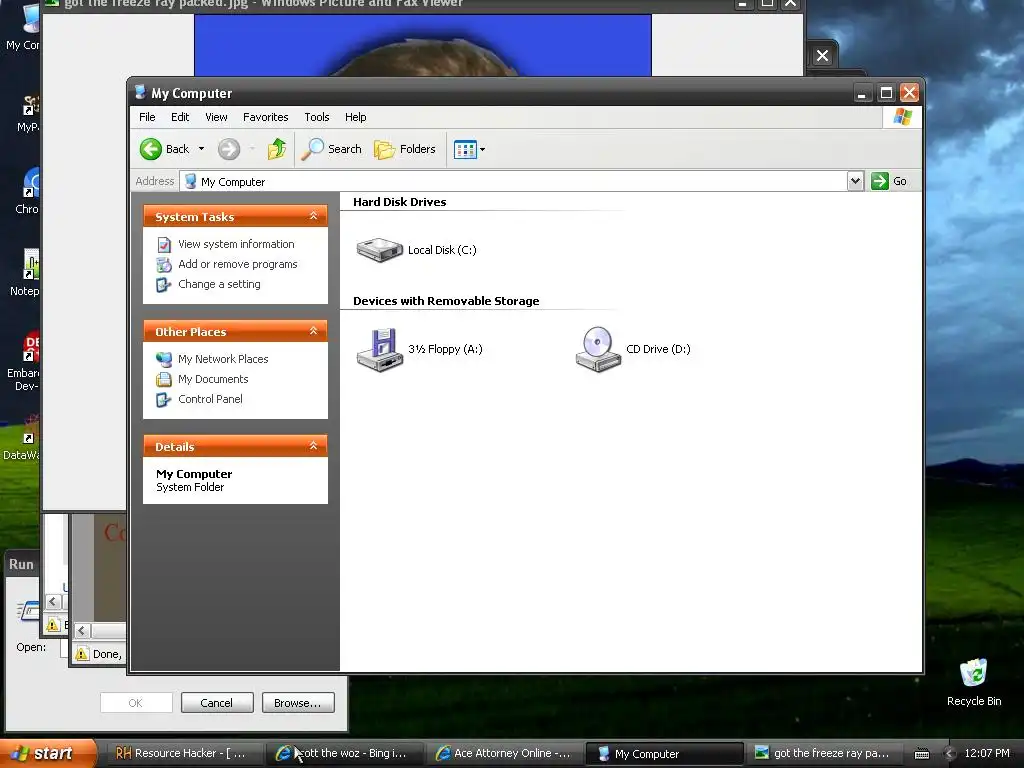The width and height of the screenshot is (1024, 768).
Task: Switch to scott the woz Bing taskbar item
Action: coord(345,753)
